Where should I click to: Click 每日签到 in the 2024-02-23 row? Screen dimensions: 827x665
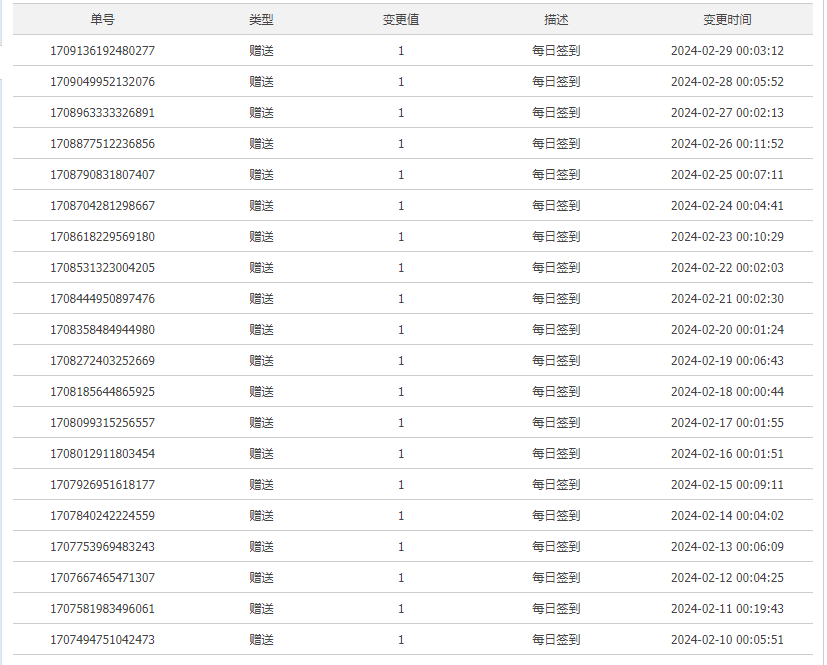click(556, 237)
